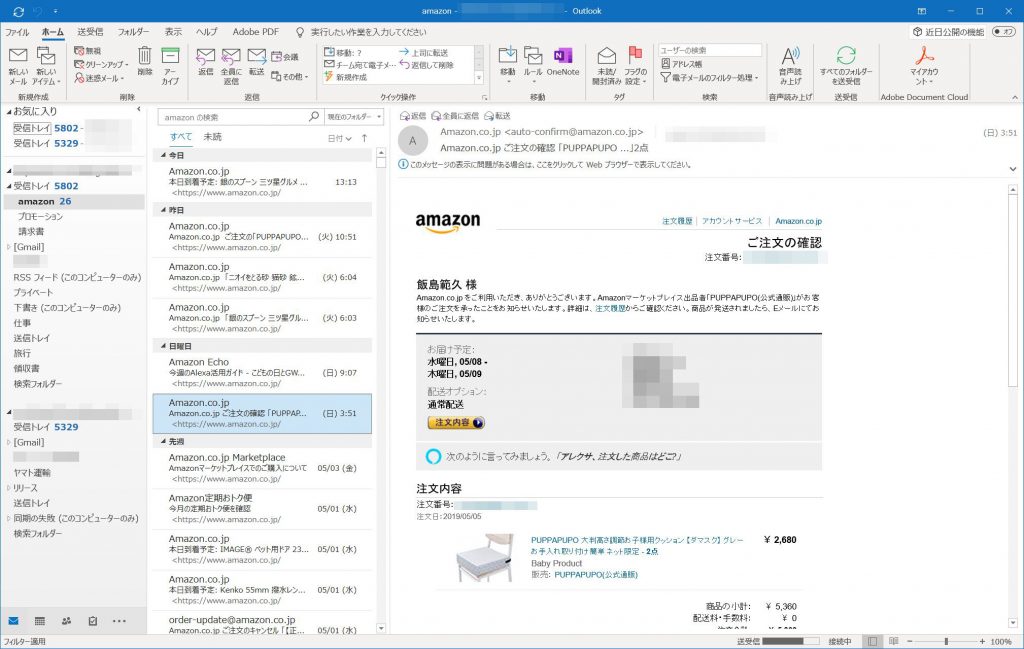
Task: Open the 現在のフォルダー search scope dropdown
Action: [x=350, y=117]
